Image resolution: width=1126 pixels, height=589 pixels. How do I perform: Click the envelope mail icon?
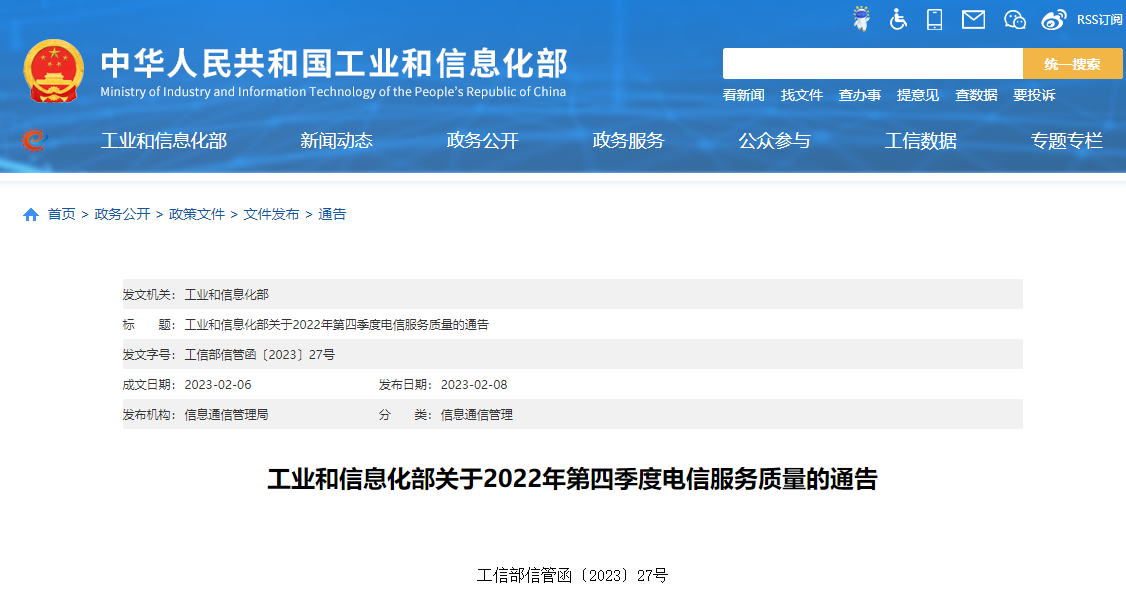click(973, 19)
